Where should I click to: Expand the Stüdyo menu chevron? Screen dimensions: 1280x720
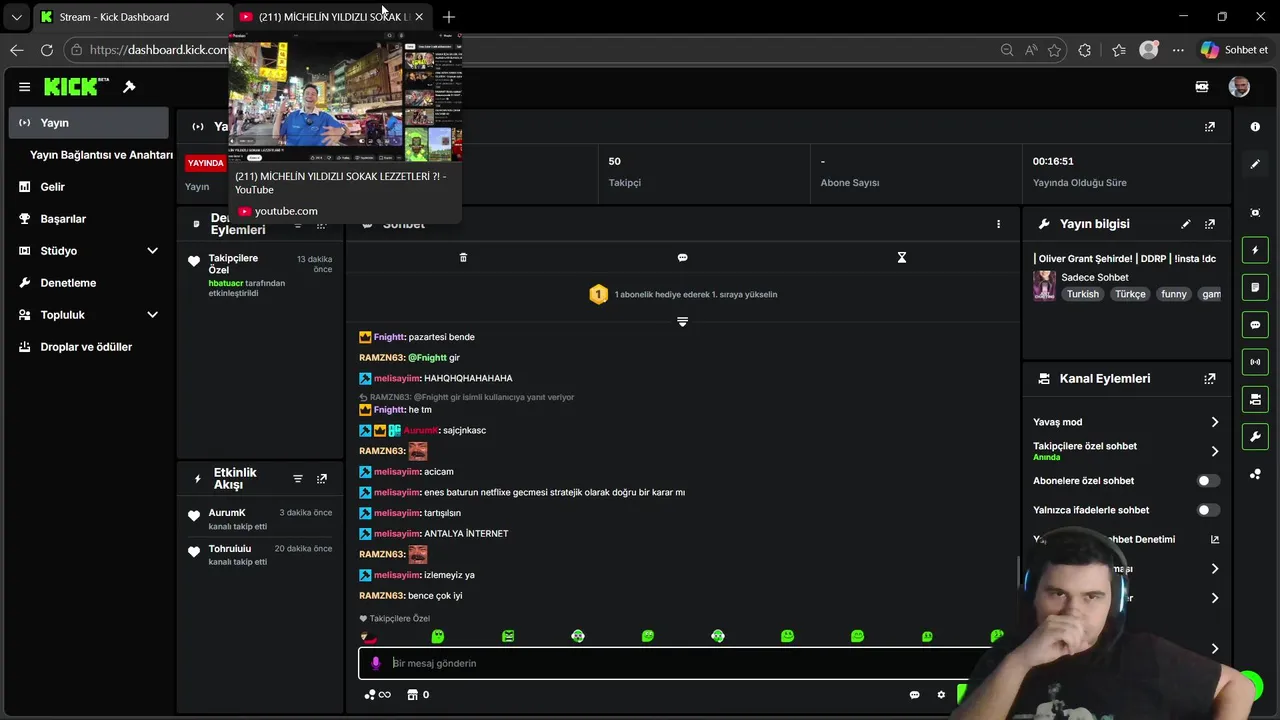point(152,251)
